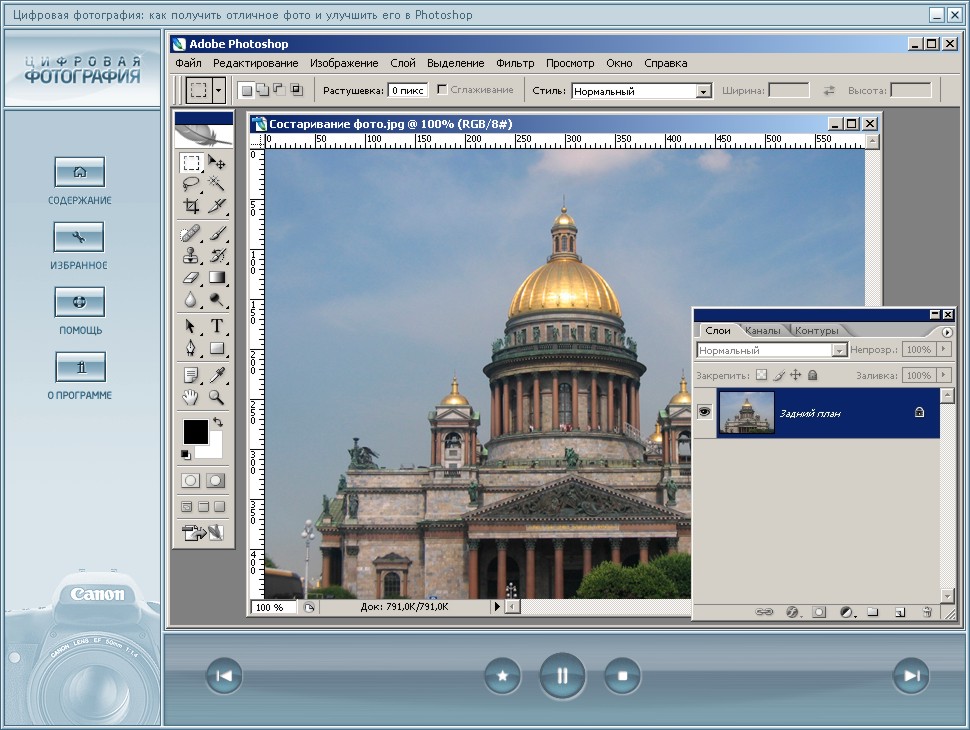Select the Clone Stamp tool

click(191, 255)
